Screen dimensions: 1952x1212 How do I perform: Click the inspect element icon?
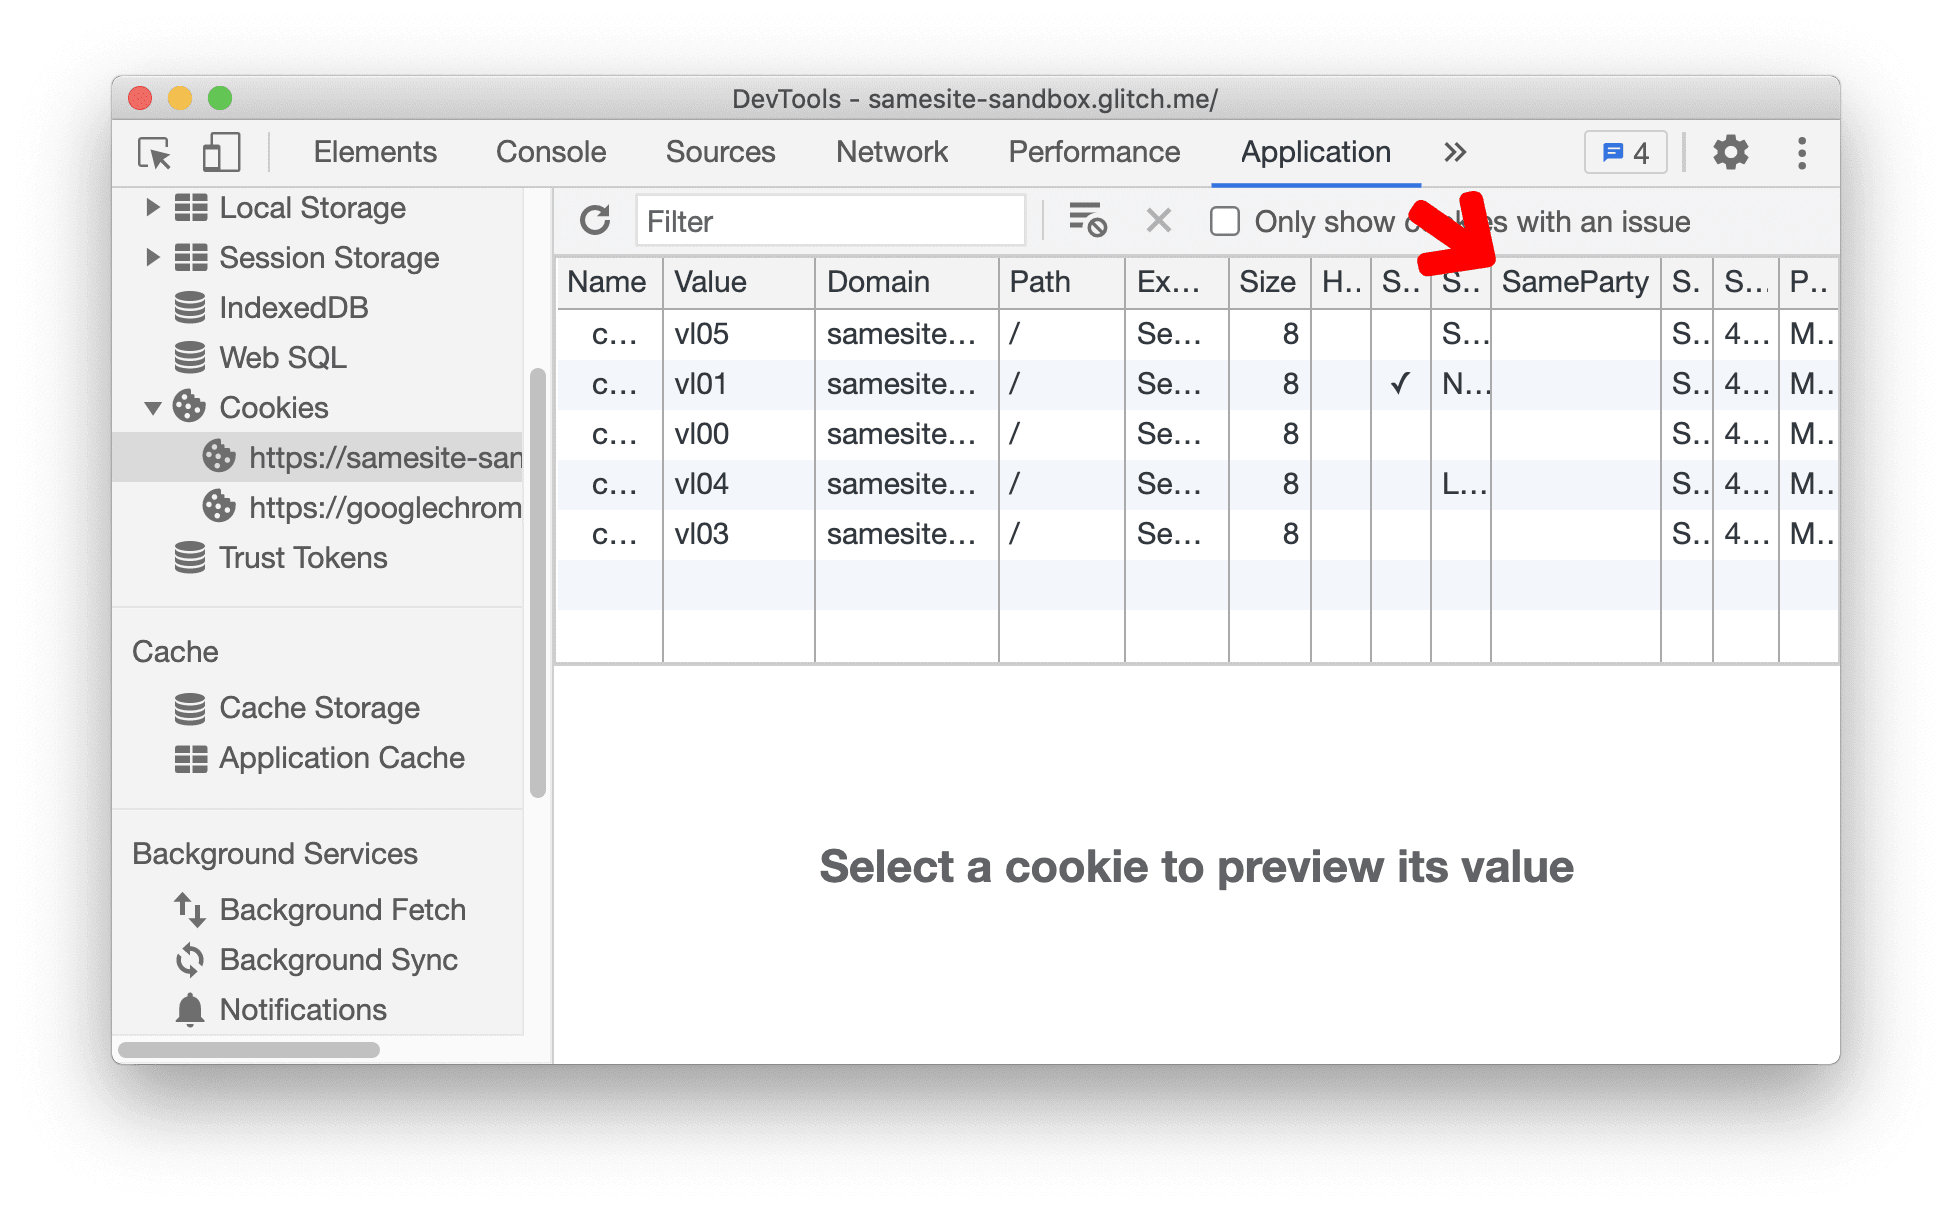(x=154, y=151)
